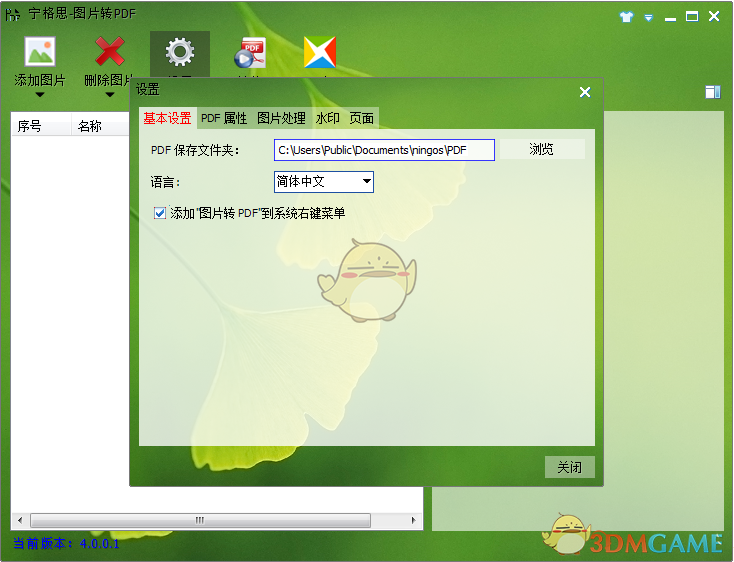The width and height of the screenshot is (734, 562).
Task: Click the PDF save folder path field
Action: 384,150
